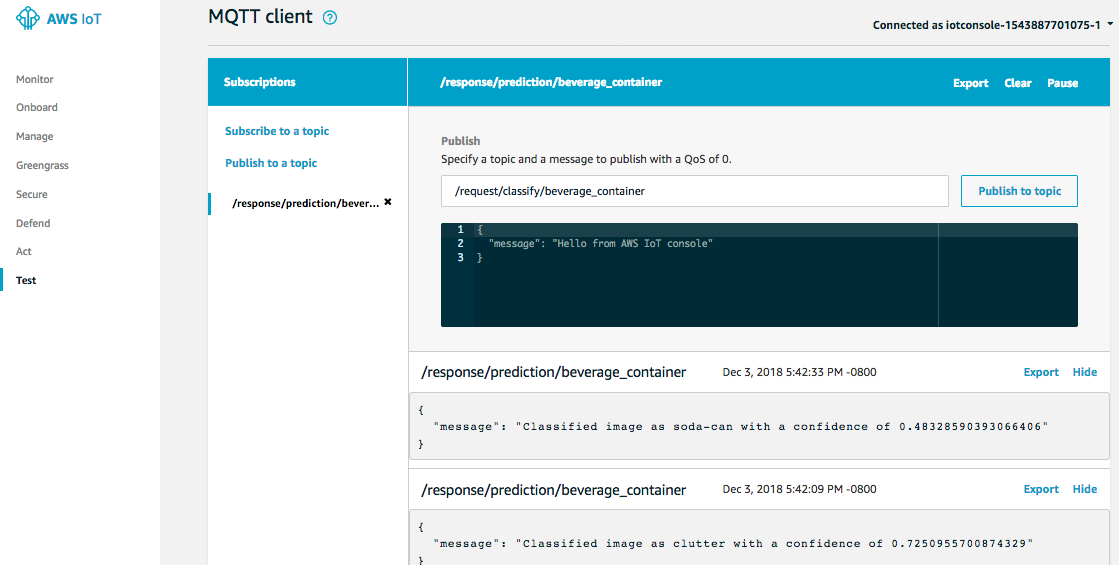Select Manage in the sidebar
Viewport: 1119px width, 565px height.
(35, 136)
